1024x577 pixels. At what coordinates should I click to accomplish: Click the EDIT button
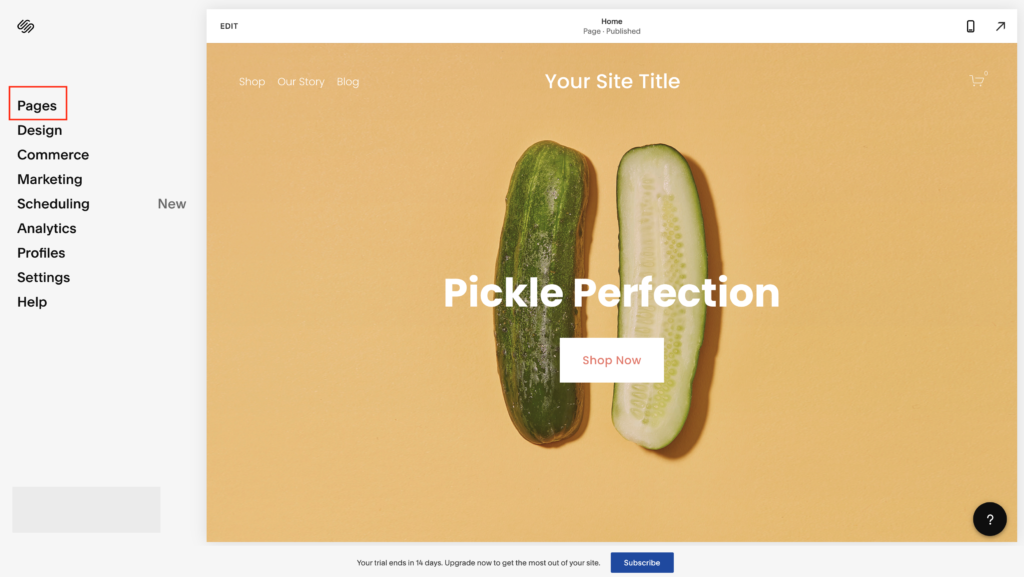[229, 26]
